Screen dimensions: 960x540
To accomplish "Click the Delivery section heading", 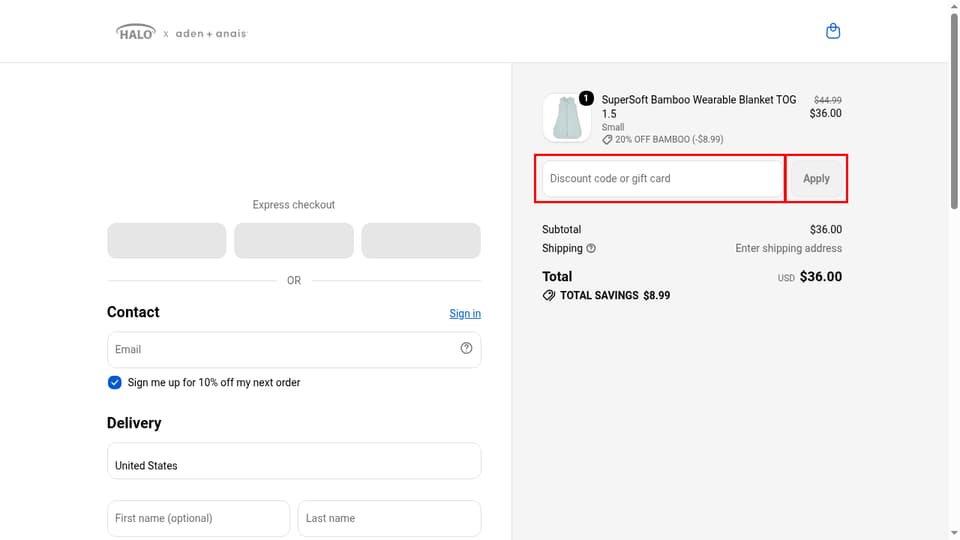I will tap(134, 423).
